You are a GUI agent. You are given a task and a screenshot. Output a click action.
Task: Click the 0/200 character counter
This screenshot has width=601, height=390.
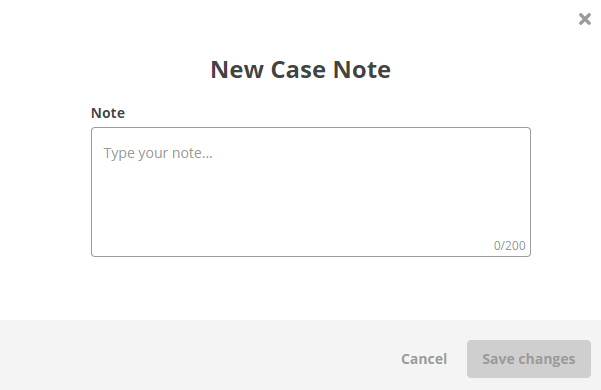[509, 246]
